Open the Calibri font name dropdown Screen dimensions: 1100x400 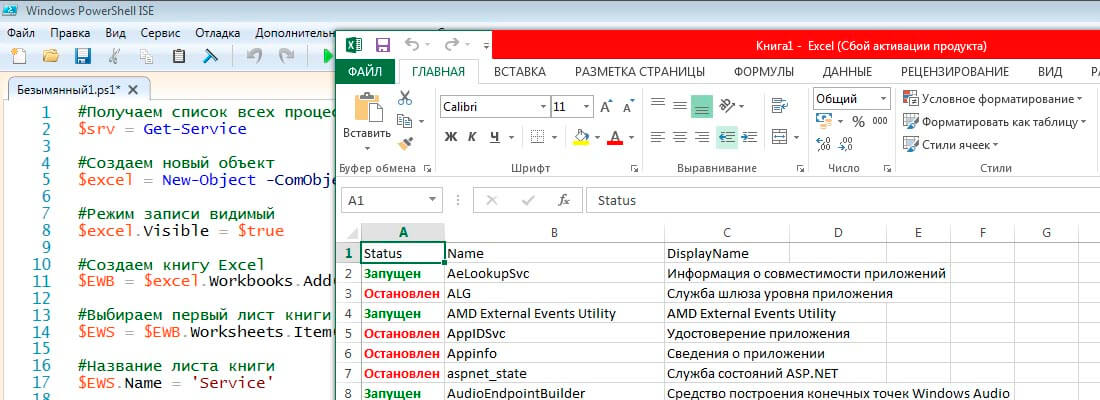click(x=543, y=107)
